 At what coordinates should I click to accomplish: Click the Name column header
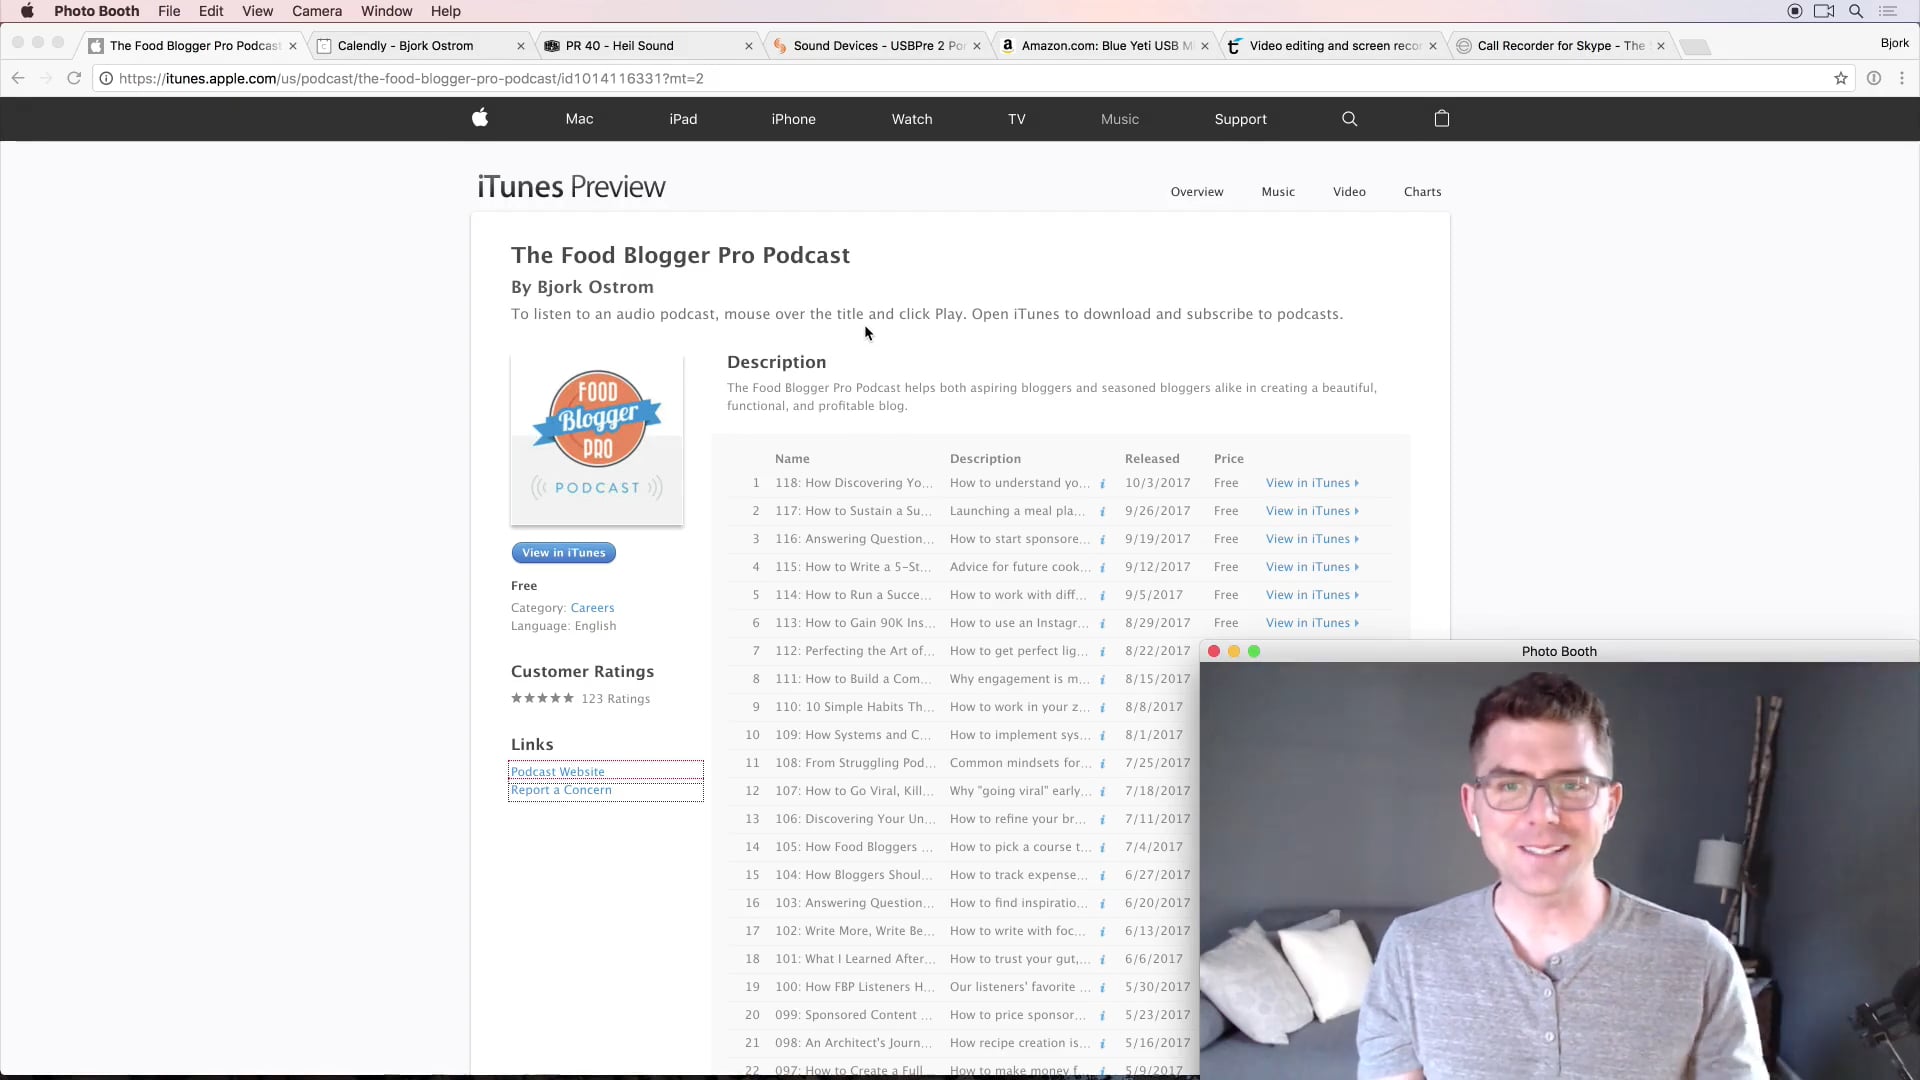(x=792, y=459)
